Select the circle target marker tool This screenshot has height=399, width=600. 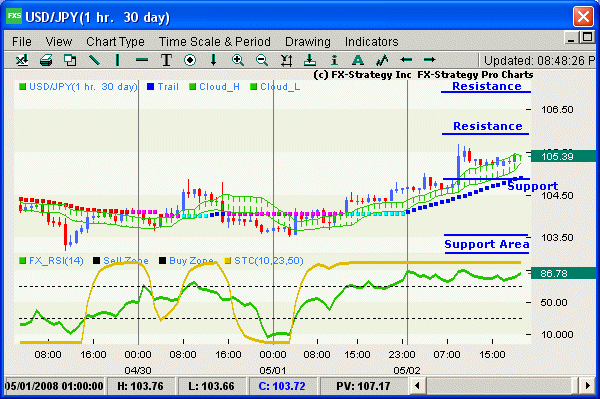190,60
